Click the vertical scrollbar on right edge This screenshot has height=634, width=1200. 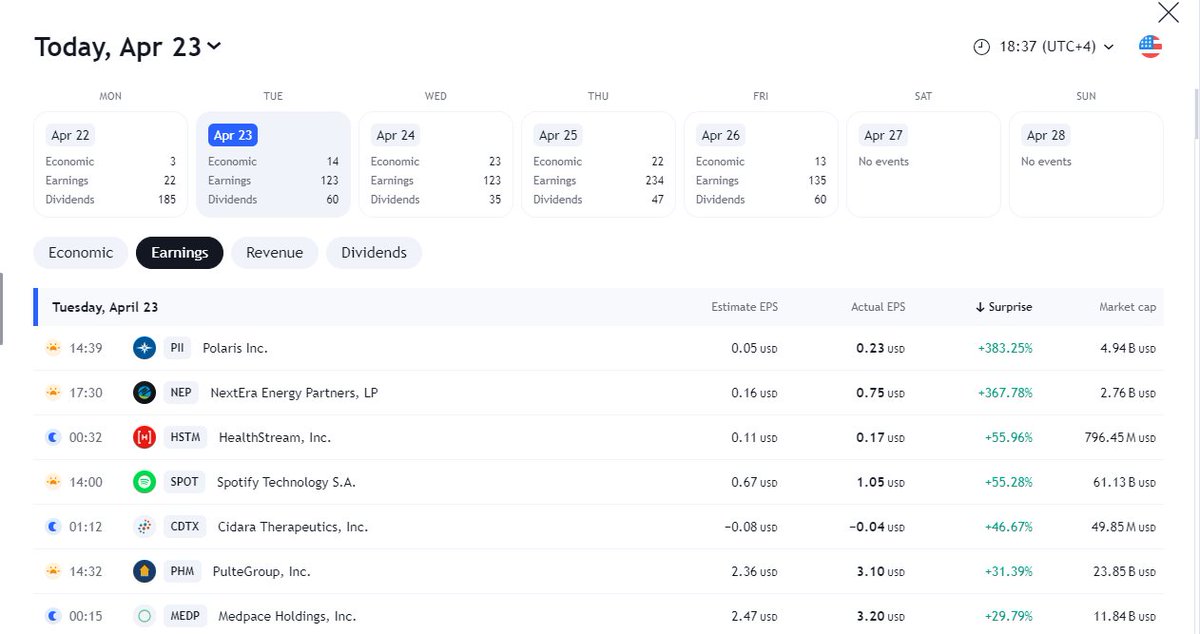pos(1197,115)
